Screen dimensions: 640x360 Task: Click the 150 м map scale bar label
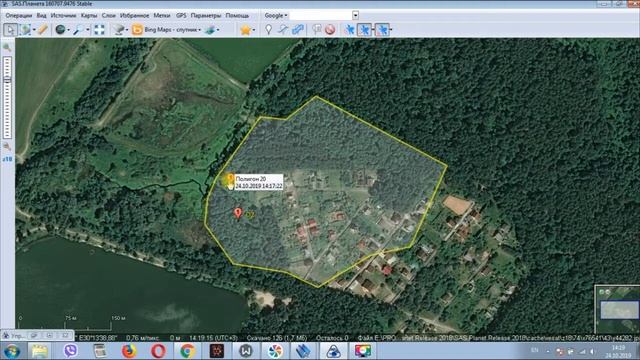tap(118, 318)
